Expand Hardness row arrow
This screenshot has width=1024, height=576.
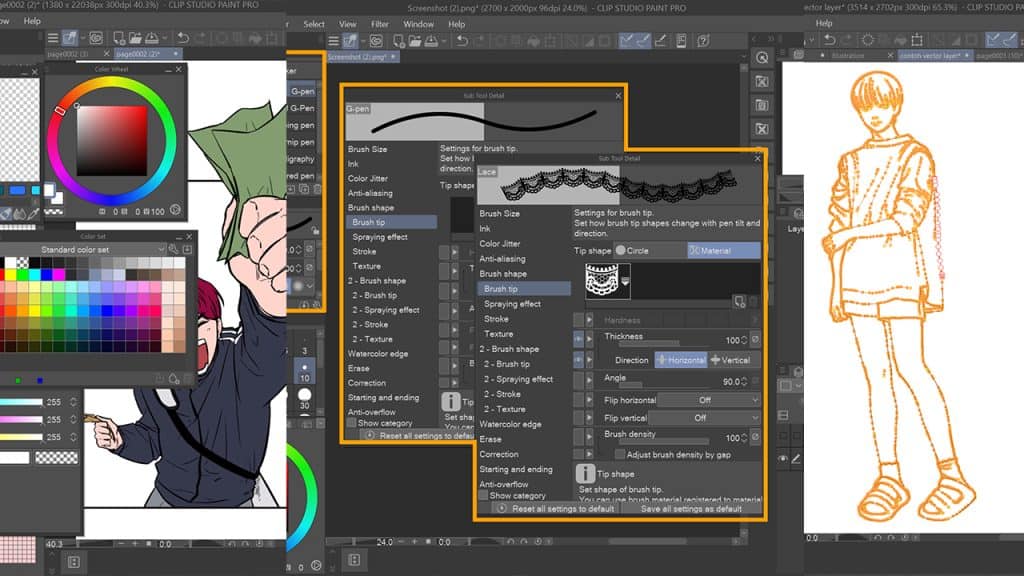(590, 320)
